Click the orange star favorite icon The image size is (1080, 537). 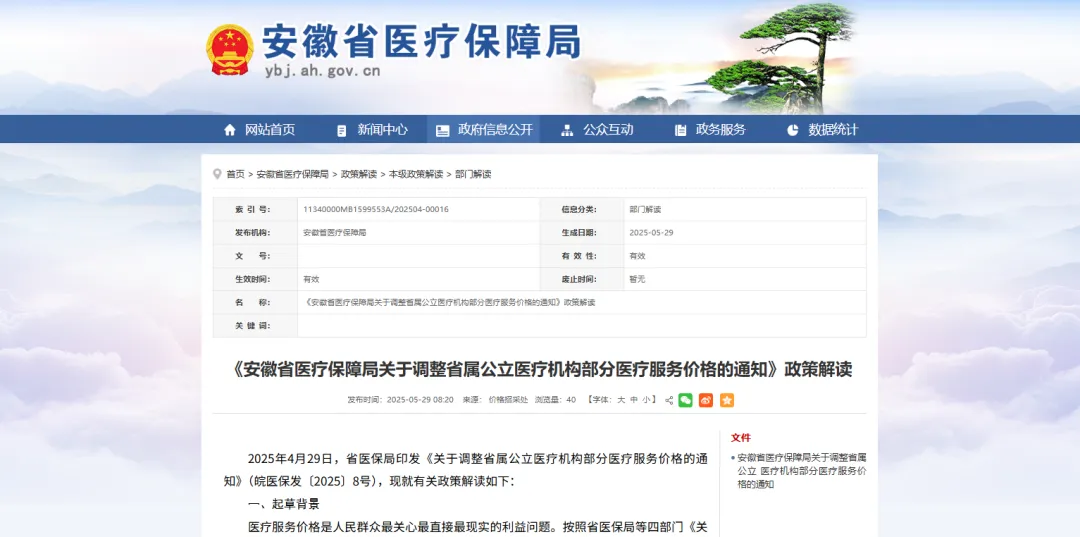727,400
